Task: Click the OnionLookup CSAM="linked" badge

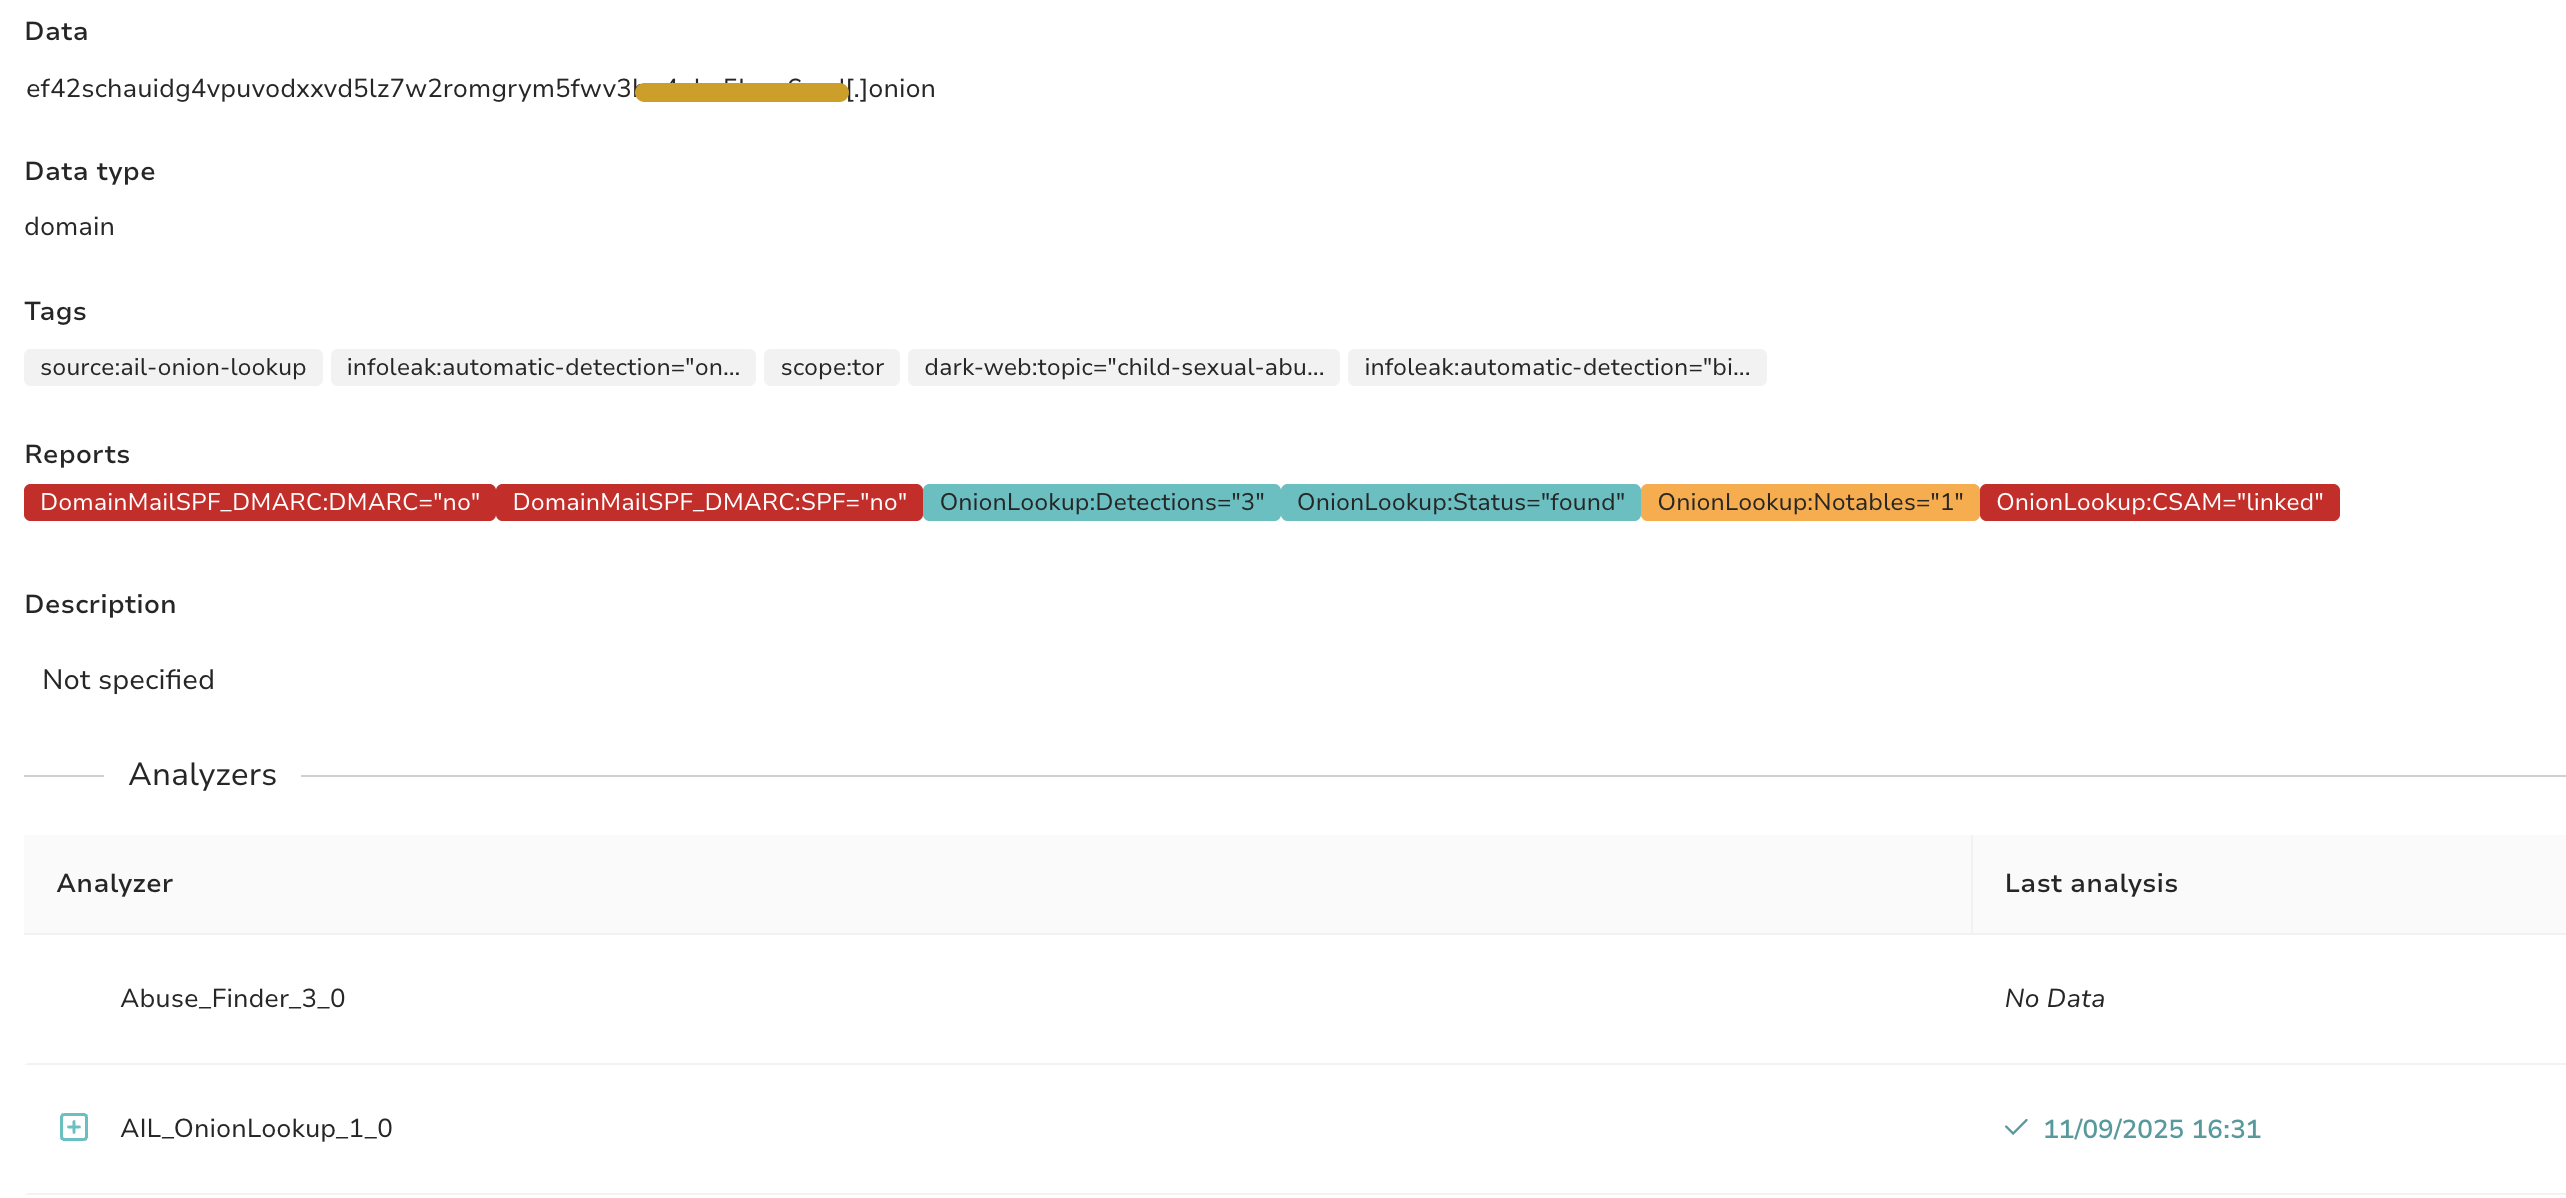Action: tap(2159, 502)
